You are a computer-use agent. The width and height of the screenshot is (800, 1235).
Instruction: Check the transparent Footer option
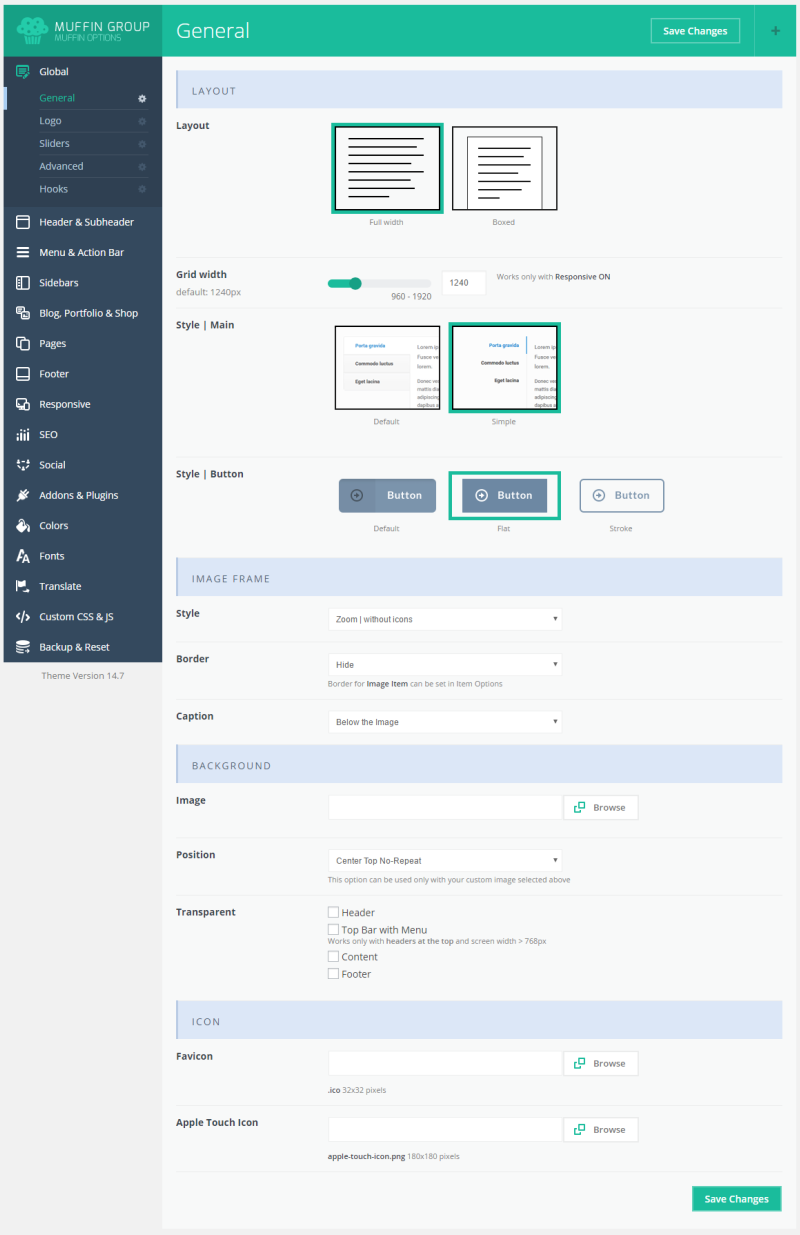pos(333,974)
